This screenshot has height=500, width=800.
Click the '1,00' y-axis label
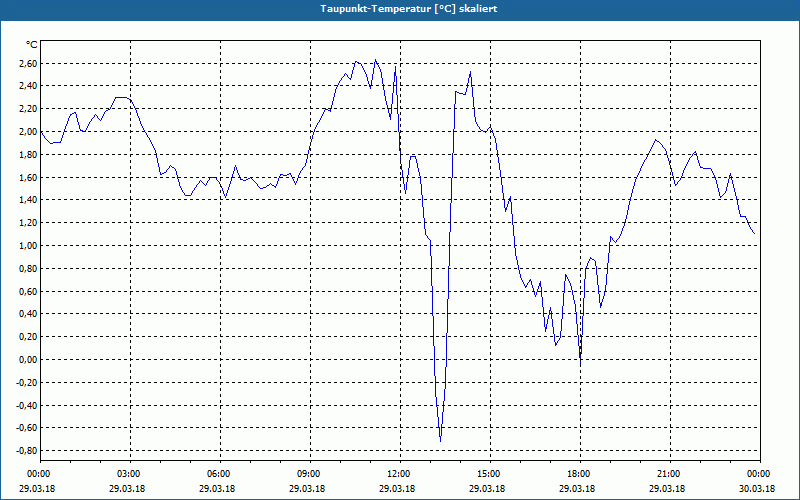tap(29, 245)
